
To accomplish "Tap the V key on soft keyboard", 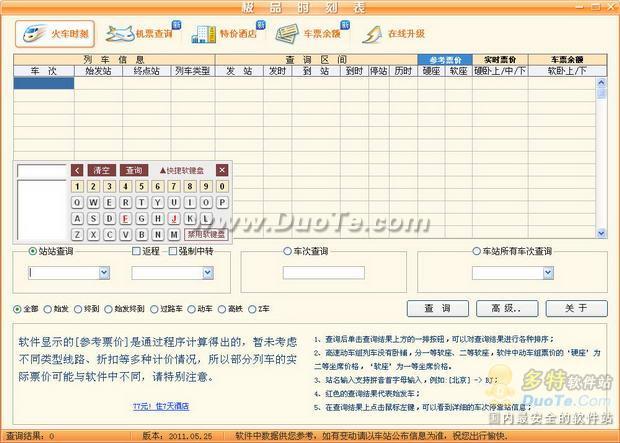I will coord(126,235).
